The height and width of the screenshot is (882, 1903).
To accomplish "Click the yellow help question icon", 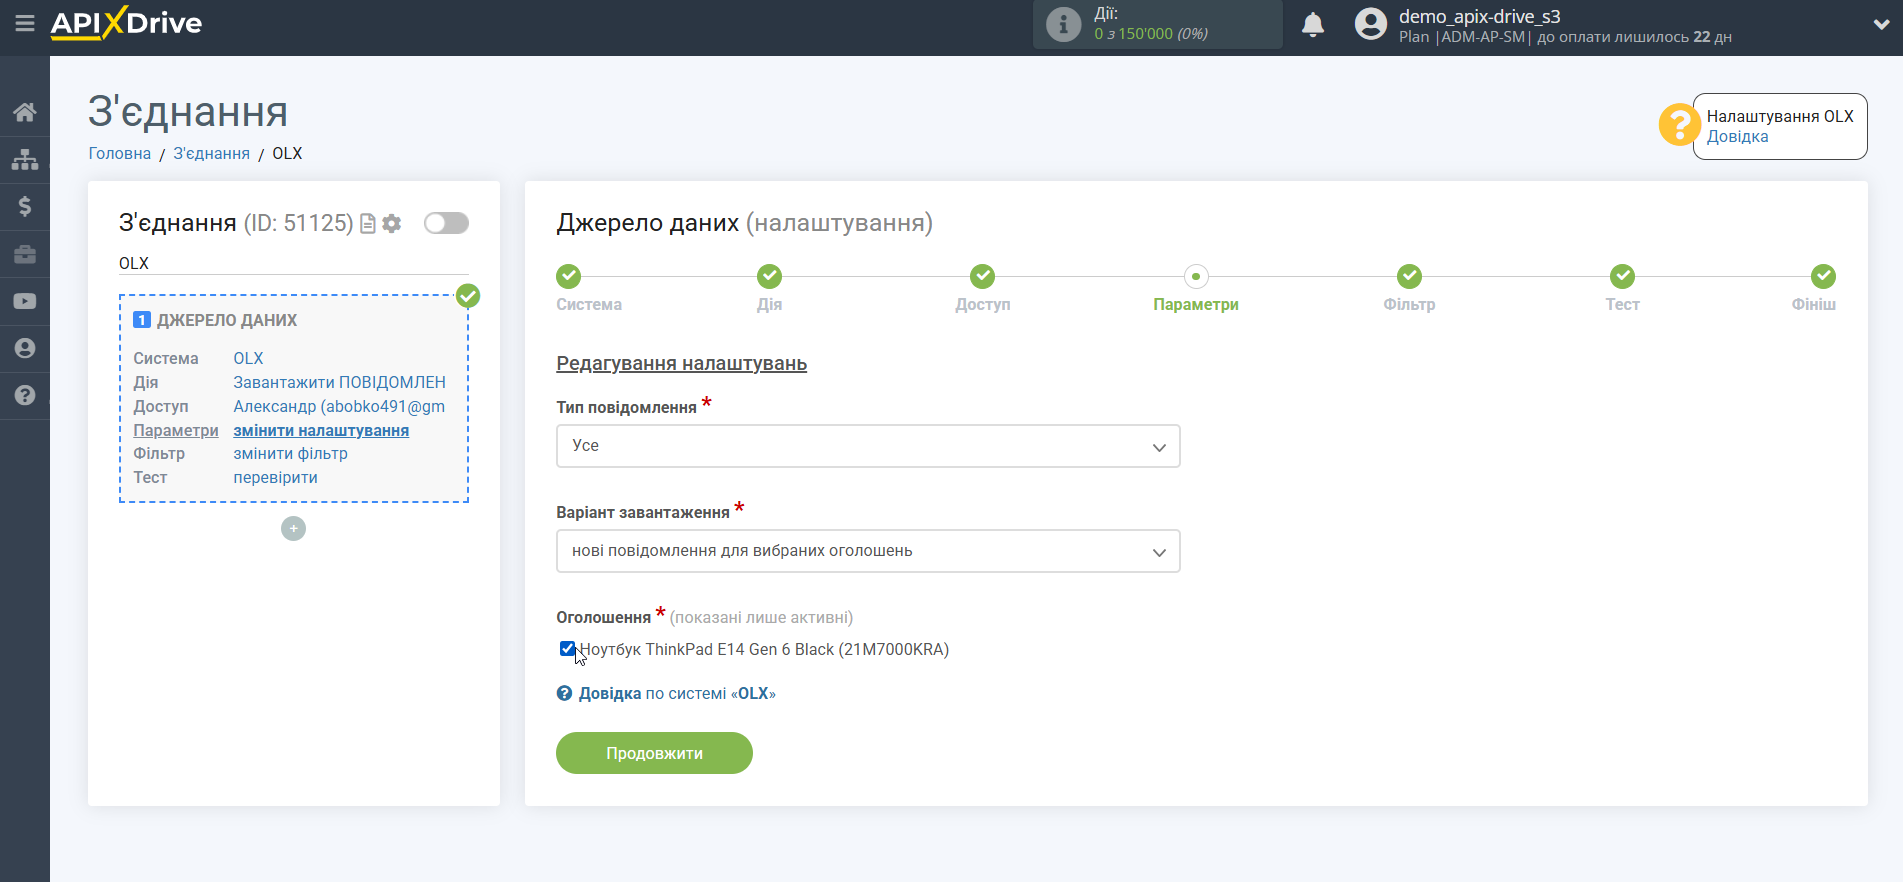I will (x=1679, y=125).
